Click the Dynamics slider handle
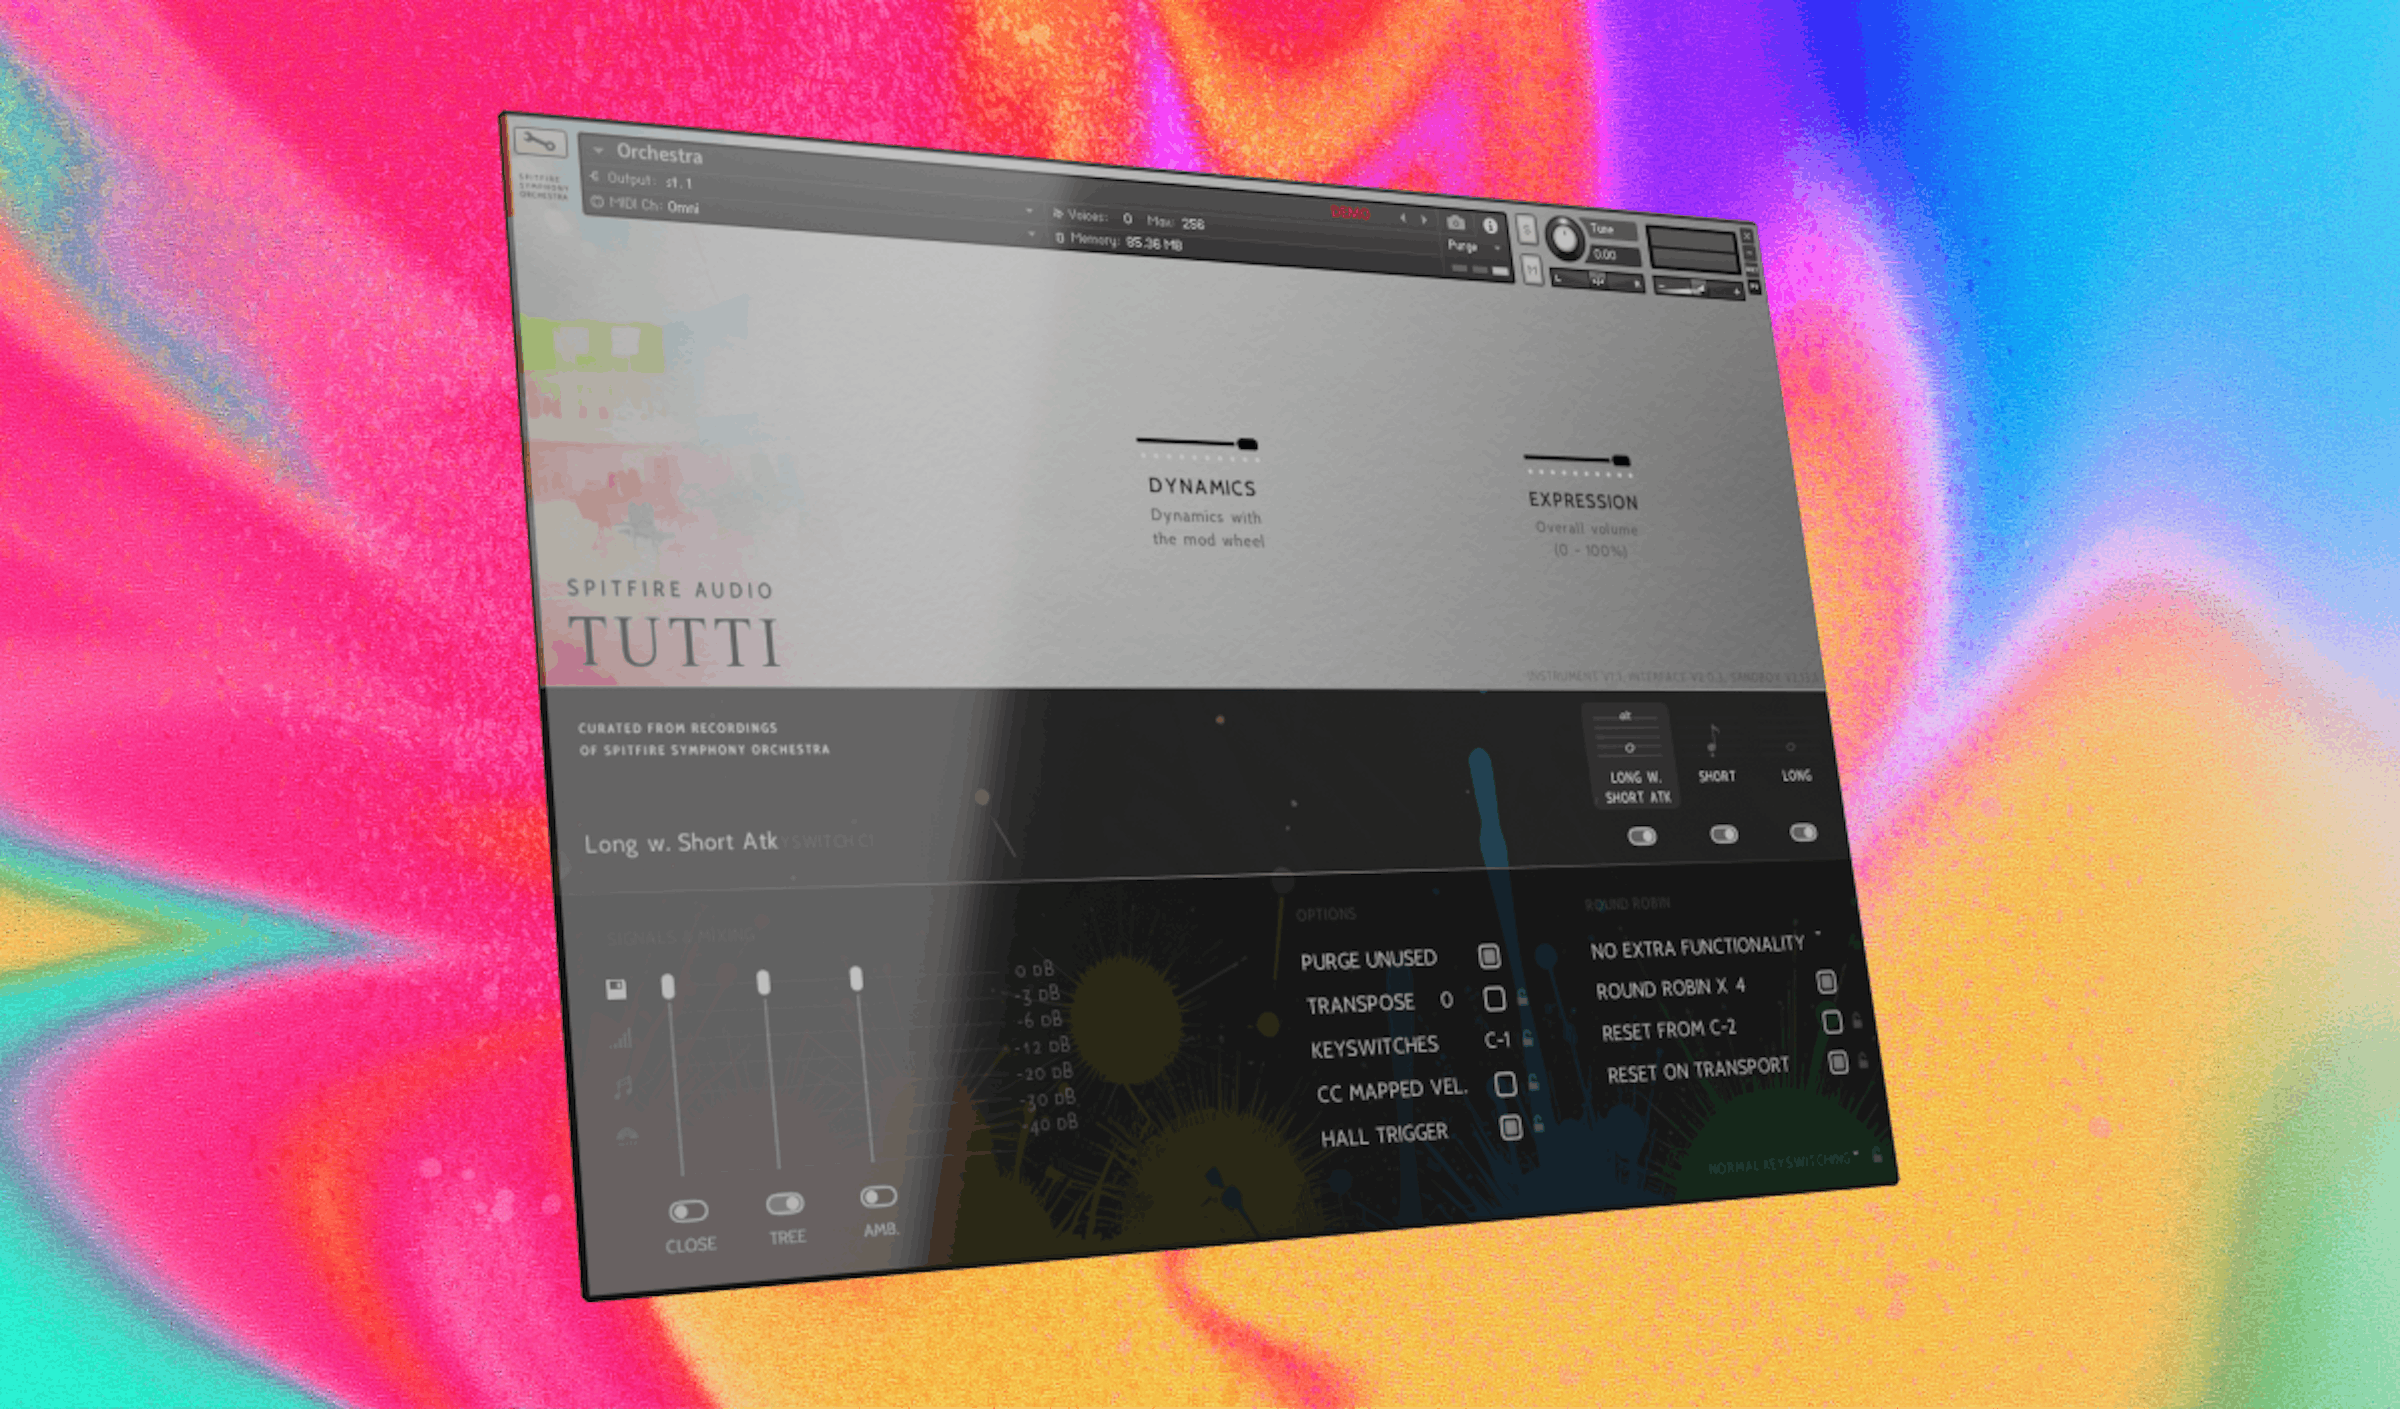The height and width of the screenshot is (1409, 2400). pyautogui.click(x=1247, y=443)
